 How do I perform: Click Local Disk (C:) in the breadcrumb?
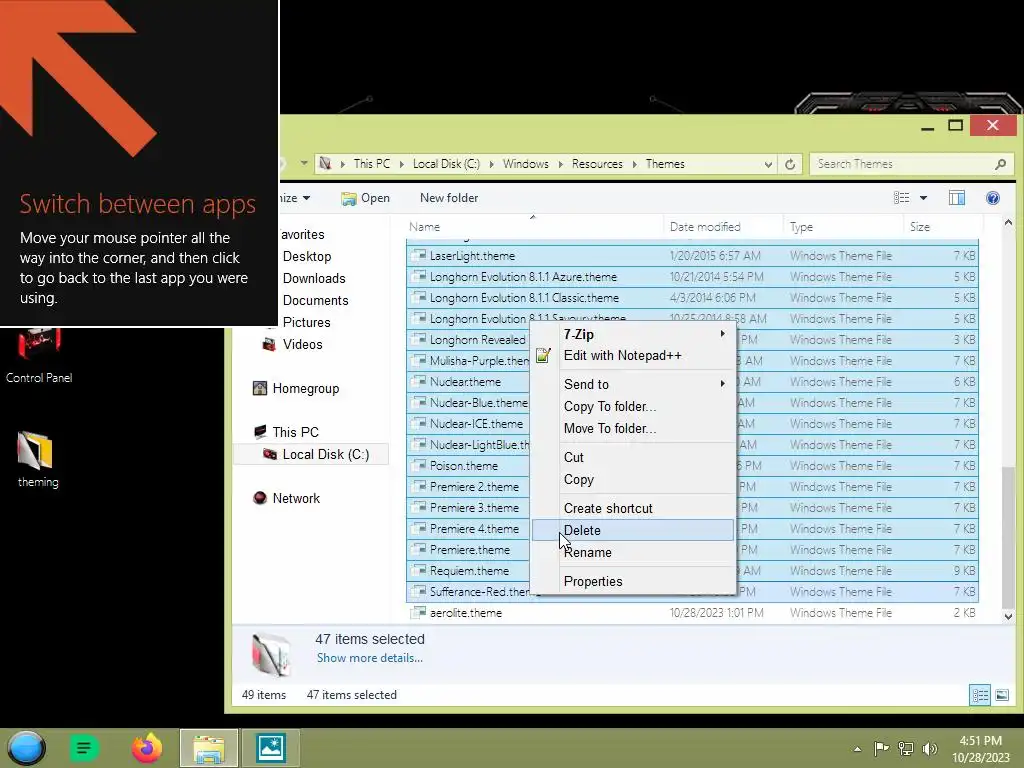(x=446, y=164)
